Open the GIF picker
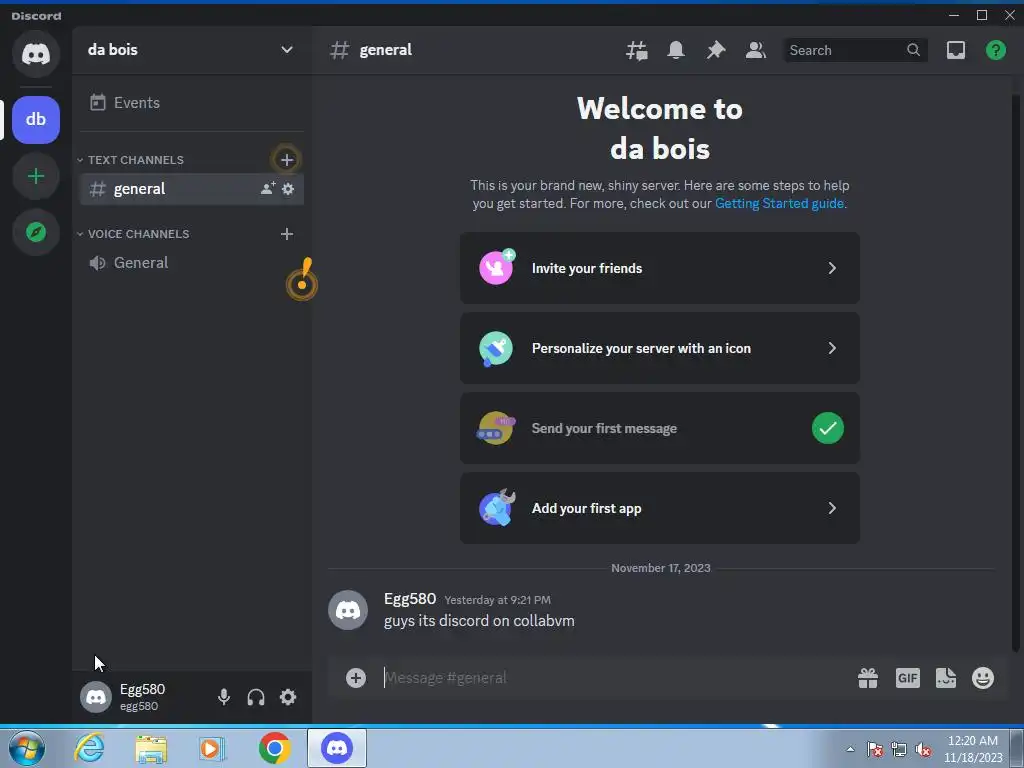Screen dimensions: 1024x768 click(908, 678)
